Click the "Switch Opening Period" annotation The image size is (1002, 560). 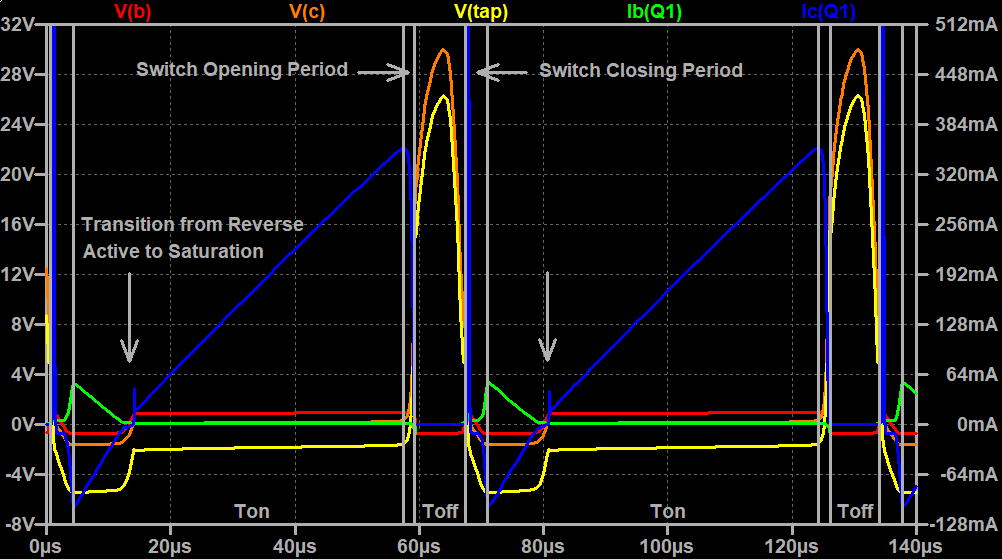pos(242,70)
